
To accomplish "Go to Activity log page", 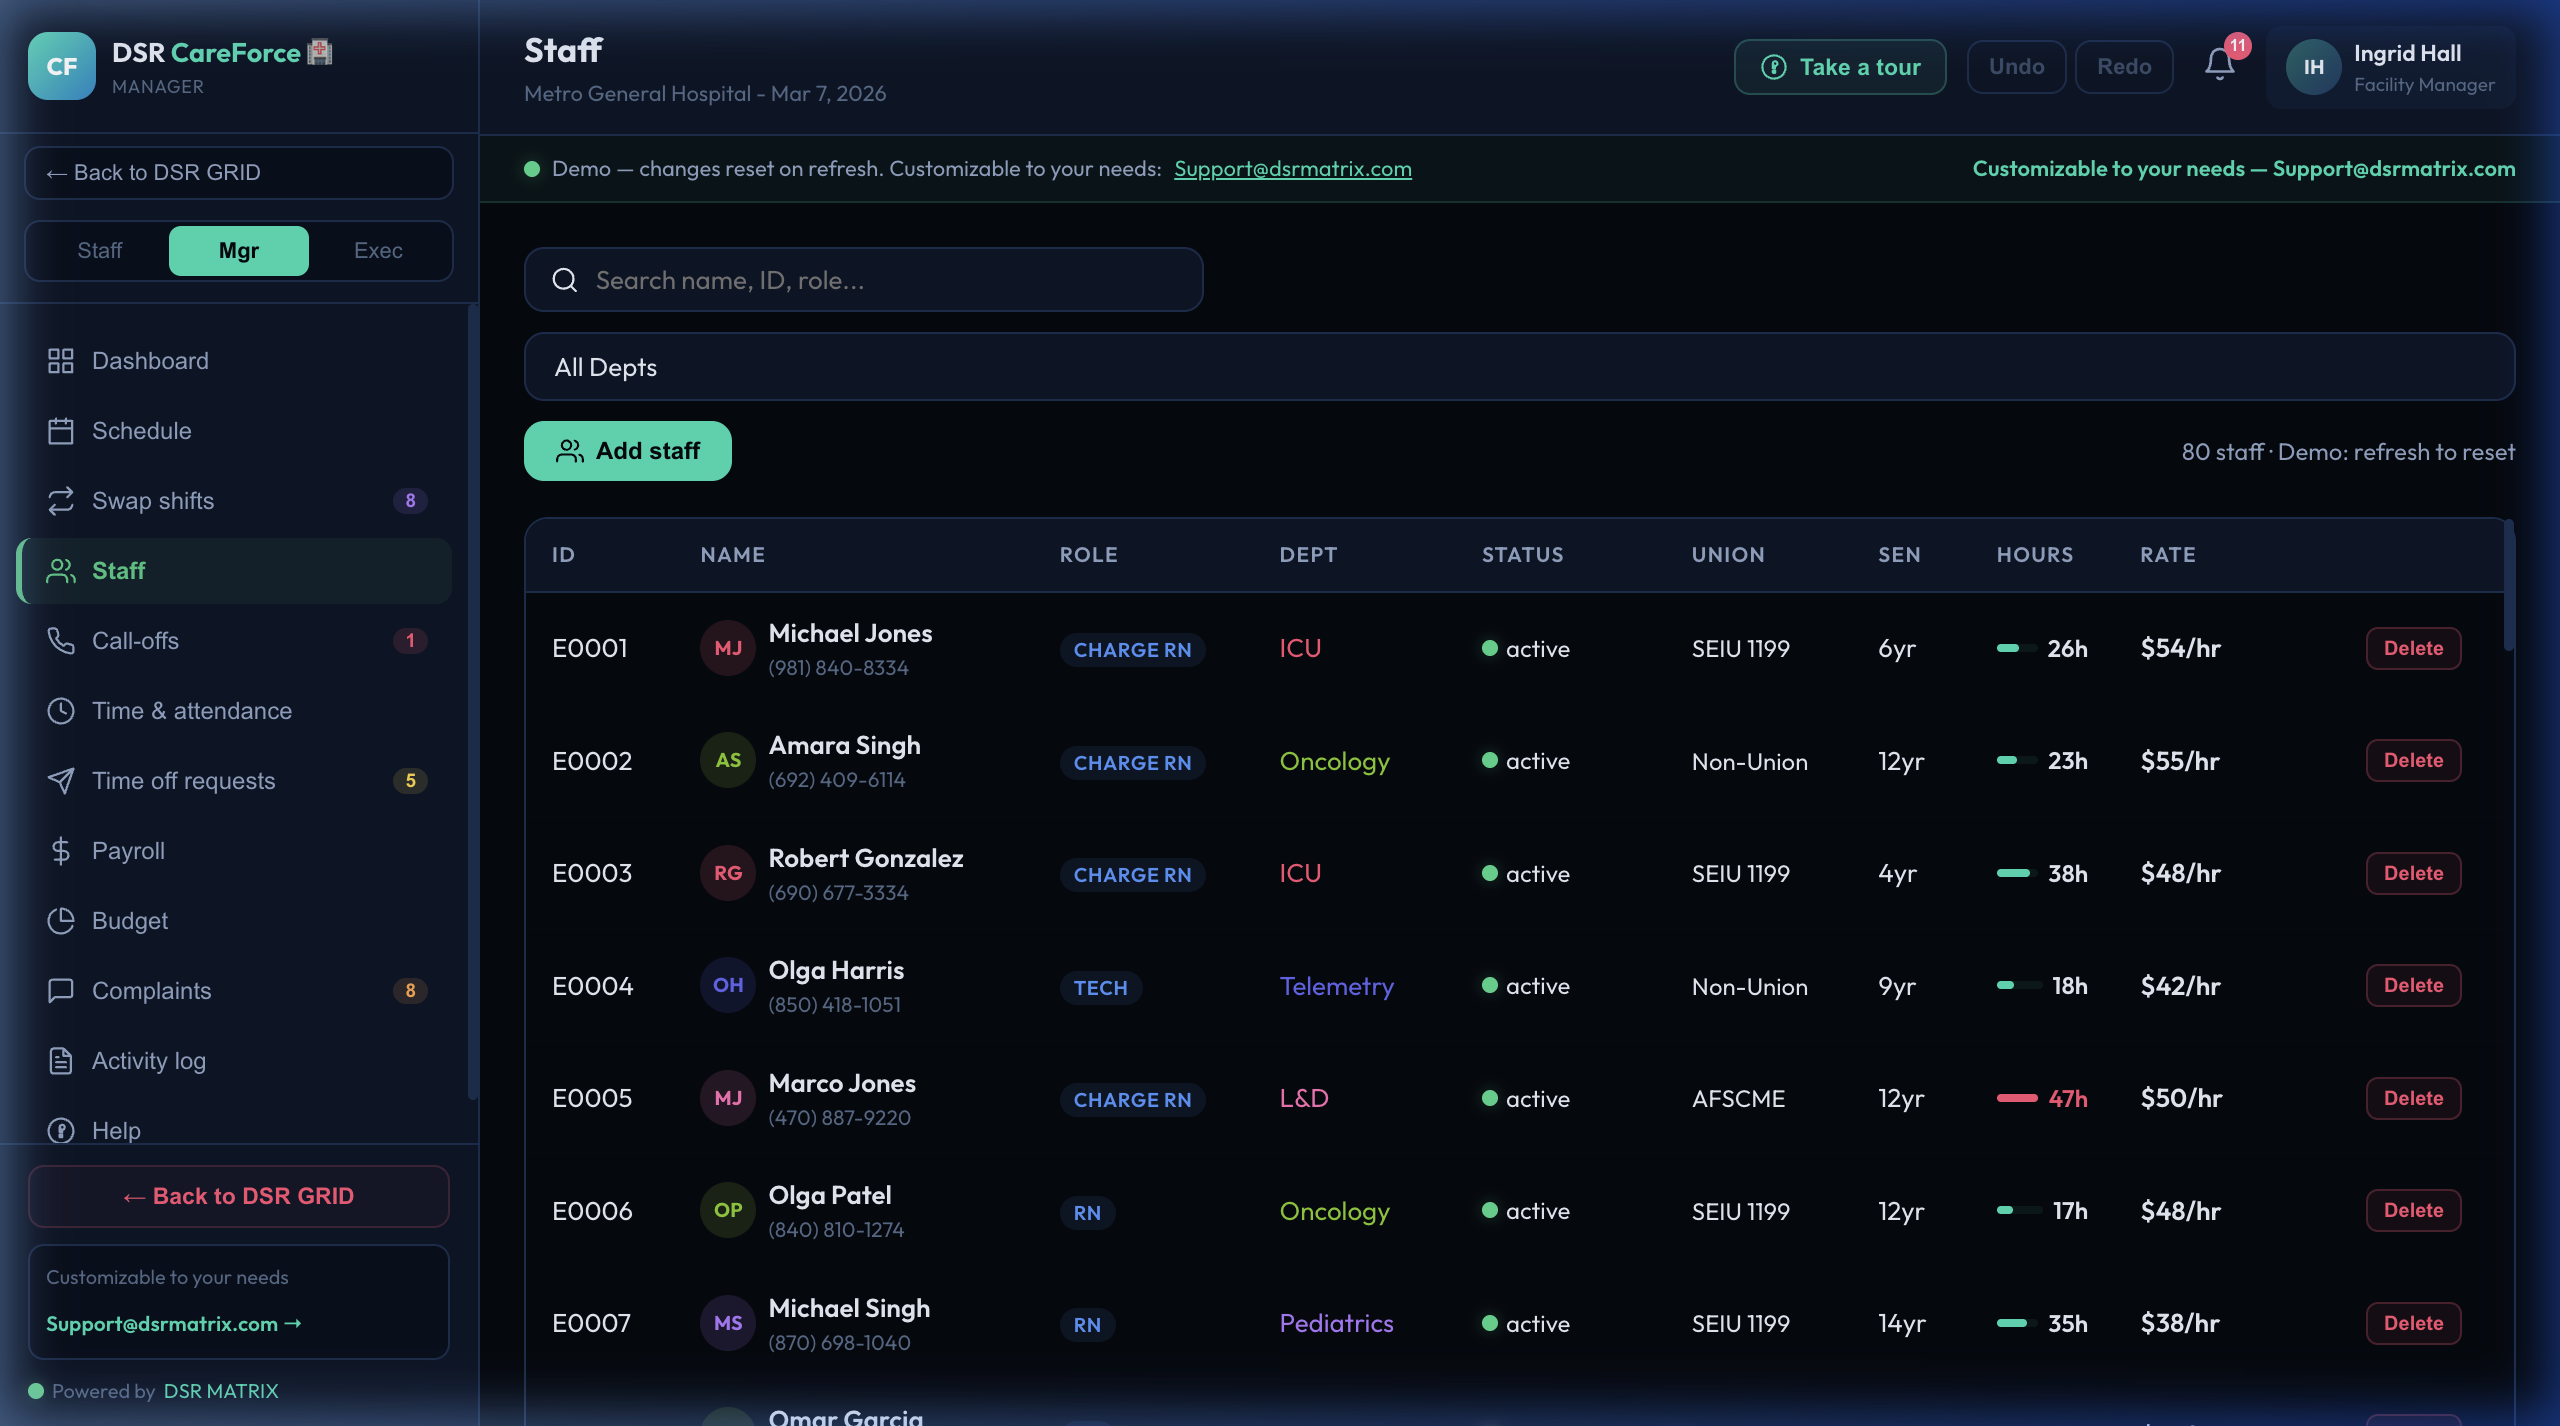I will coord(149,1061).
